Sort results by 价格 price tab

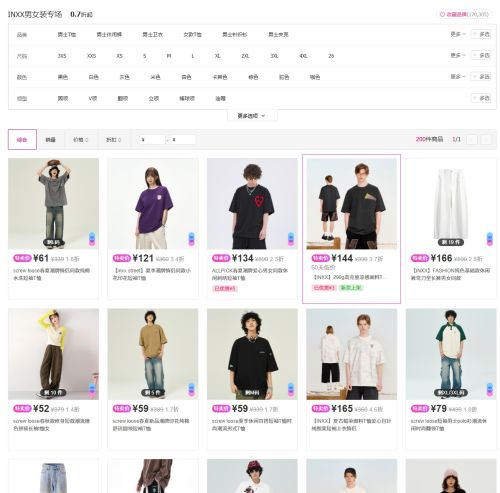[80, 140]
